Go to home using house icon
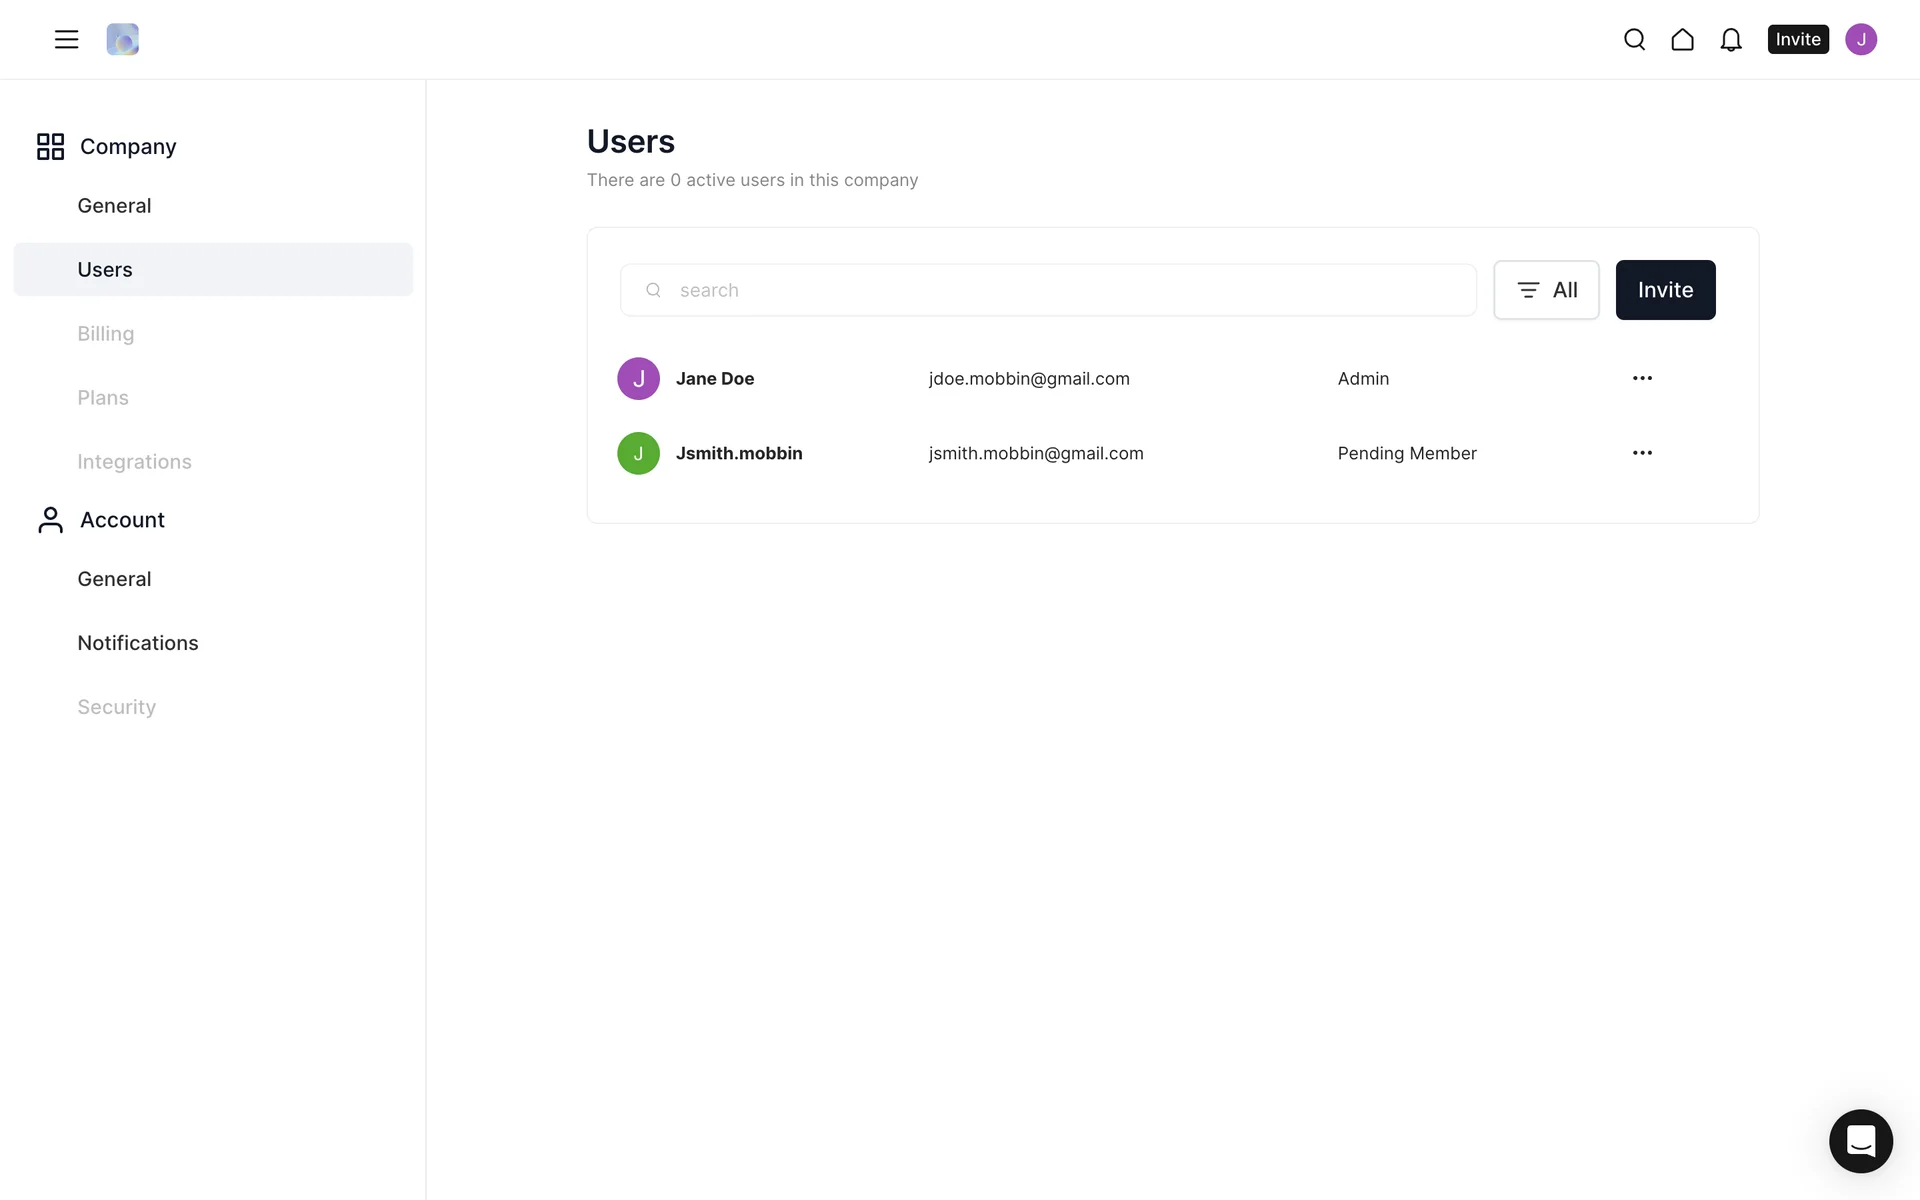The height and width of the screenshot is (1200, 1920). pos(1682,39)
